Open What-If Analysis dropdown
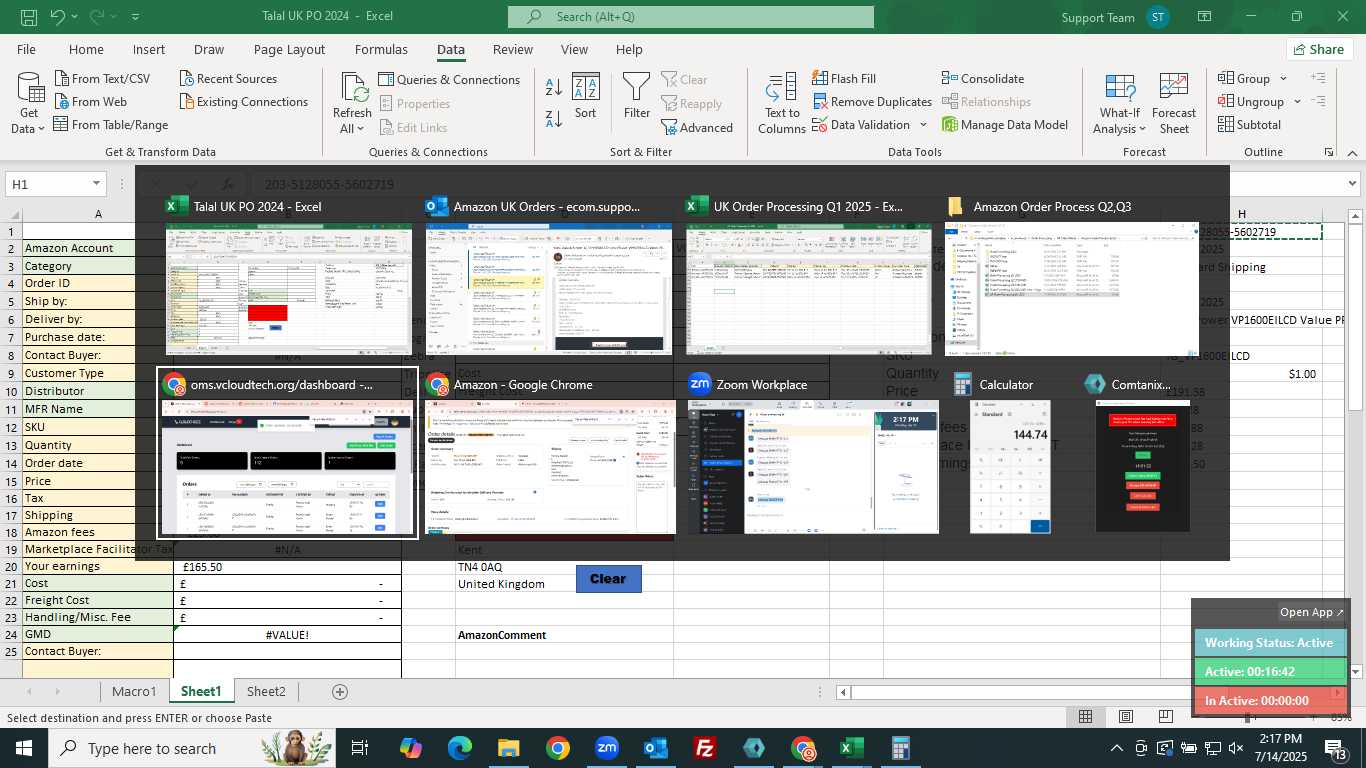This screenshot has height=768, width=1366. (1120, 103)
